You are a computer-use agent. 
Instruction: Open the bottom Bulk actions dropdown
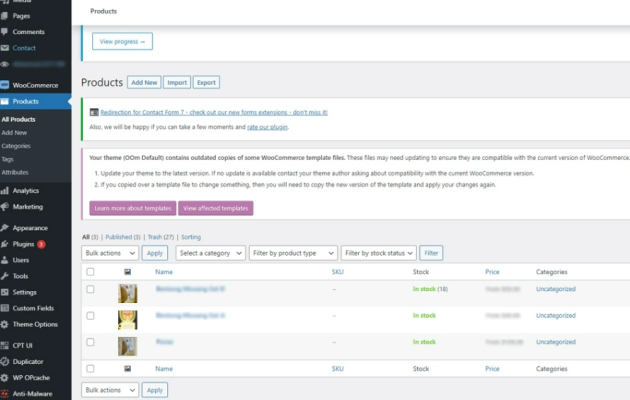click(110, 390)
